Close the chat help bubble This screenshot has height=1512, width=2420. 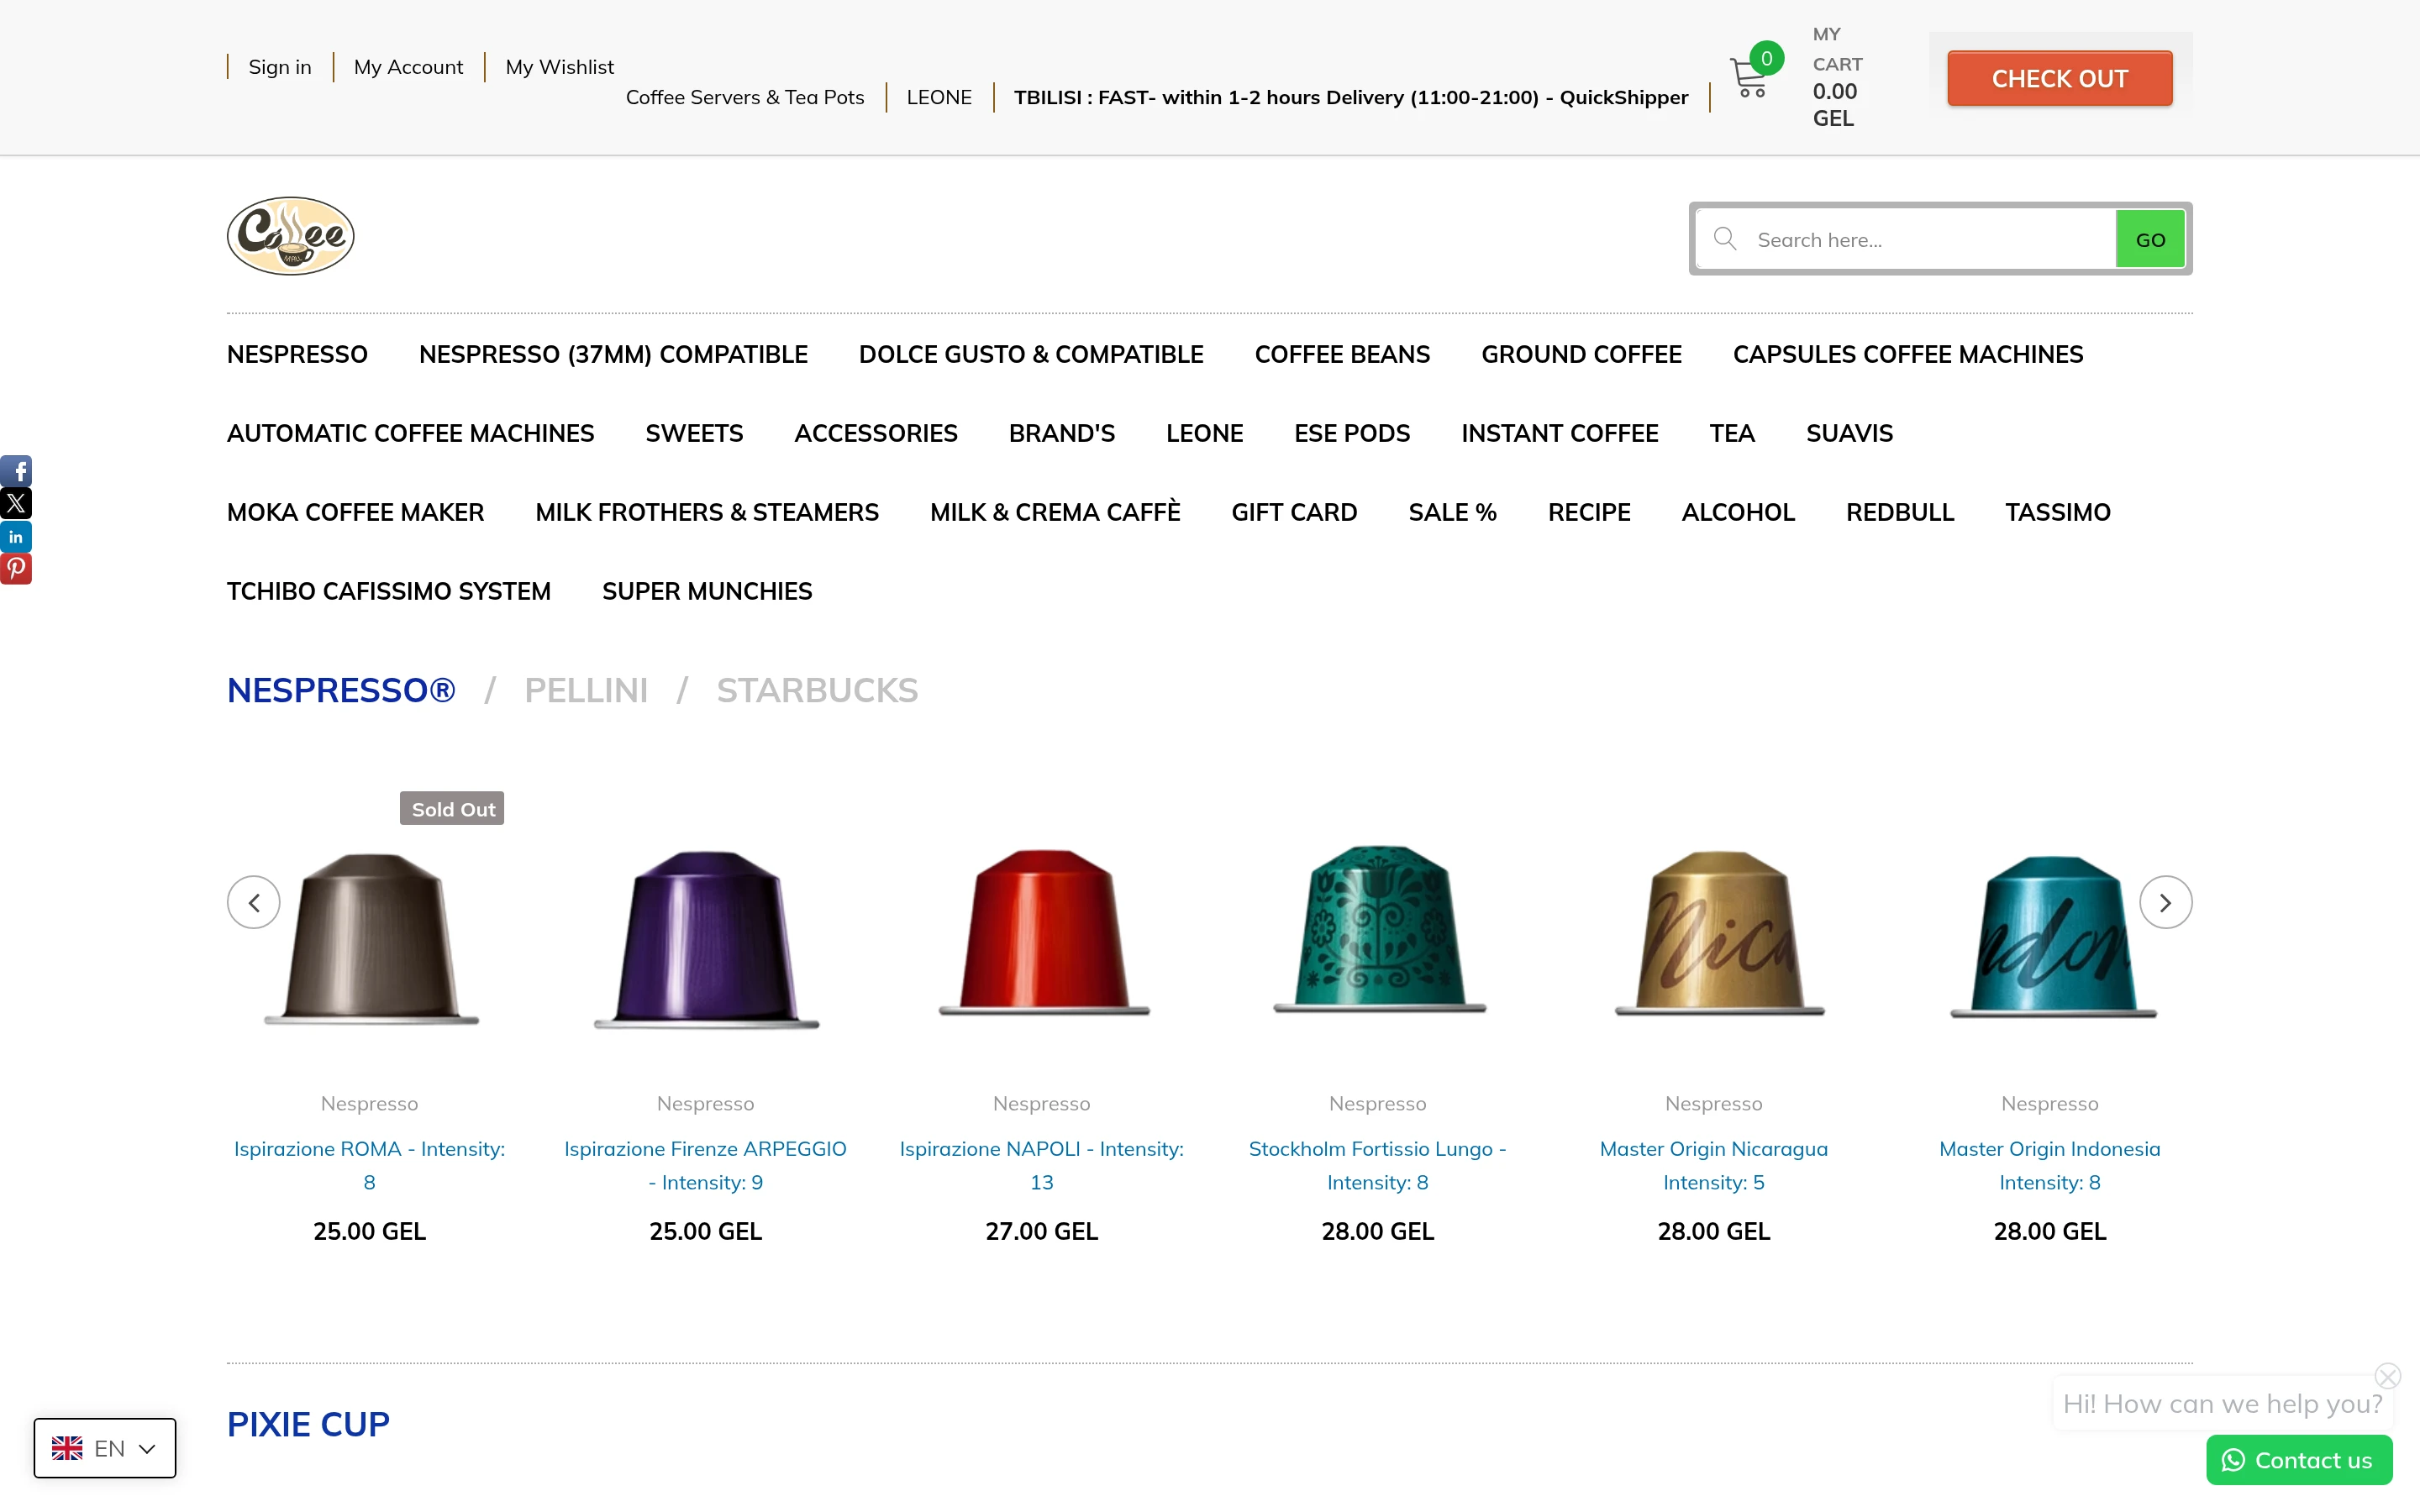pyautogui.click(x=2388, y=1376)
